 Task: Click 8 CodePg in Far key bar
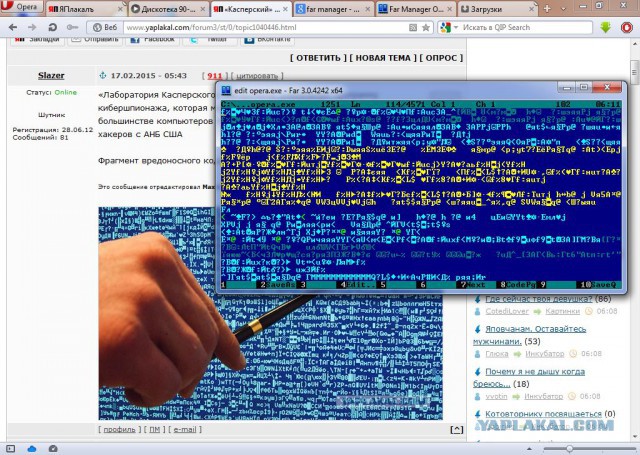(518, 284)
